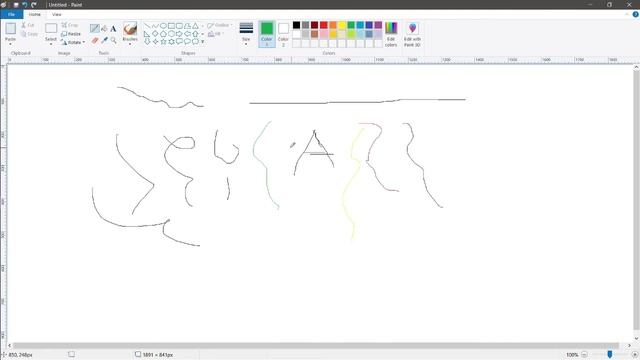Pick the yellow color swatch
This screenshot has width=640, height=360.
click(x=342, y=25)
